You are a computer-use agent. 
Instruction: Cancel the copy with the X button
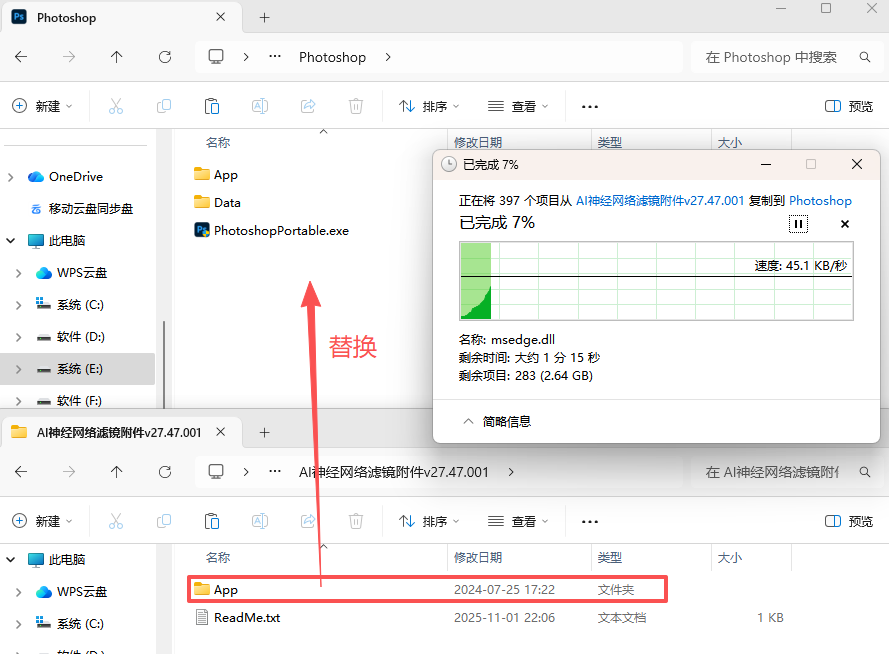(x=844, y=224)
